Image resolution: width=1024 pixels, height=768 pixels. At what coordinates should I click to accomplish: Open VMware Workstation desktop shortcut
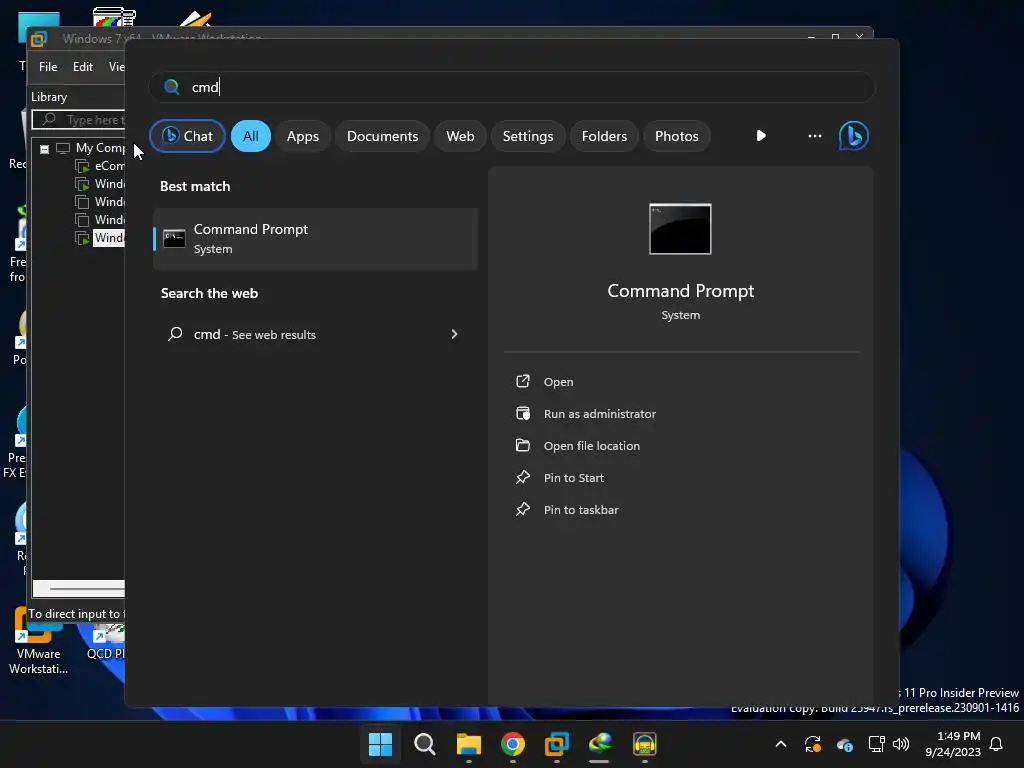pos(38,642)
